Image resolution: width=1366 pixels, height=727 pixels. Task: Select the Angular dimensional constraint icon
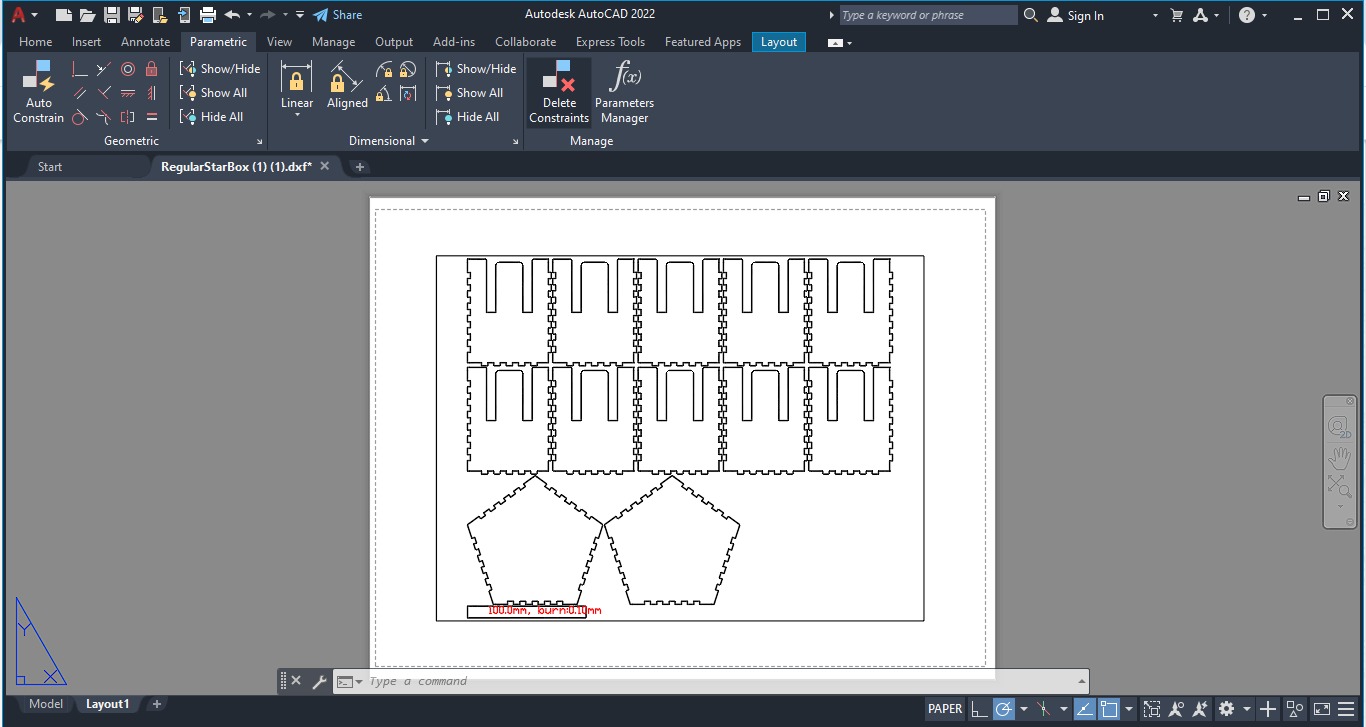[385, 95]
